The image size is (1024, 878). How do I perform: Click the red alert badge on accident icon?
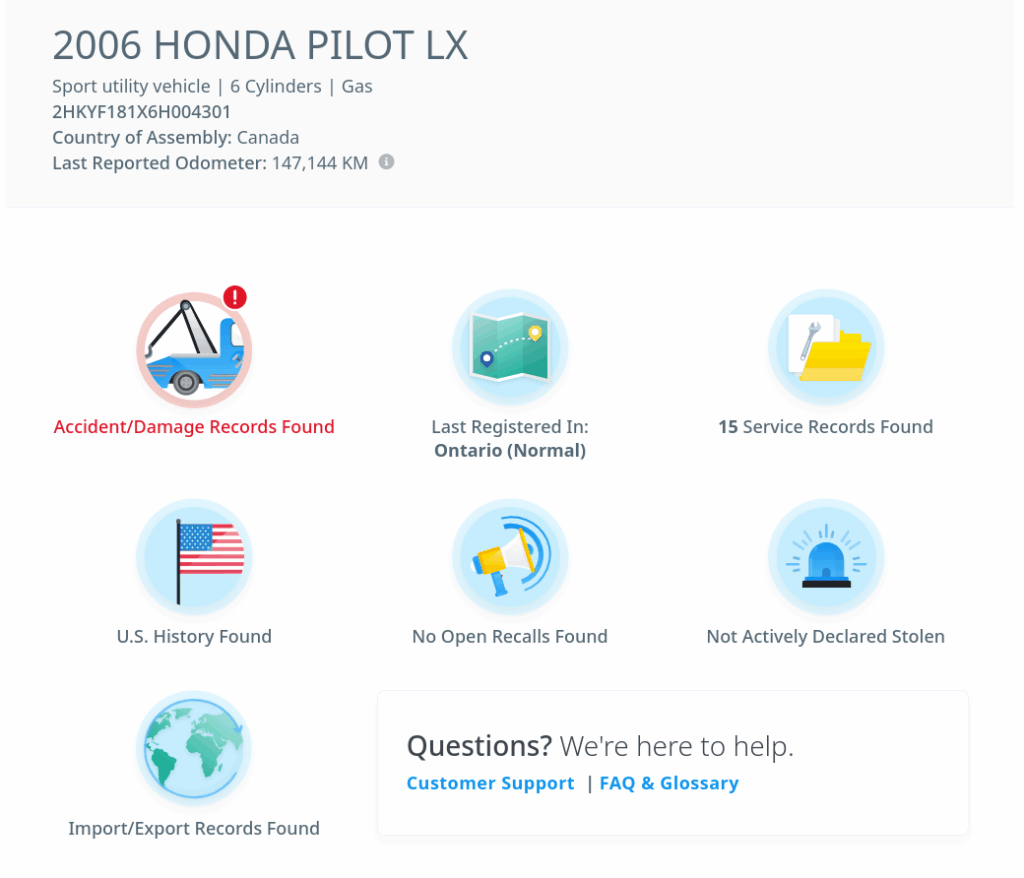coord(234,297)
